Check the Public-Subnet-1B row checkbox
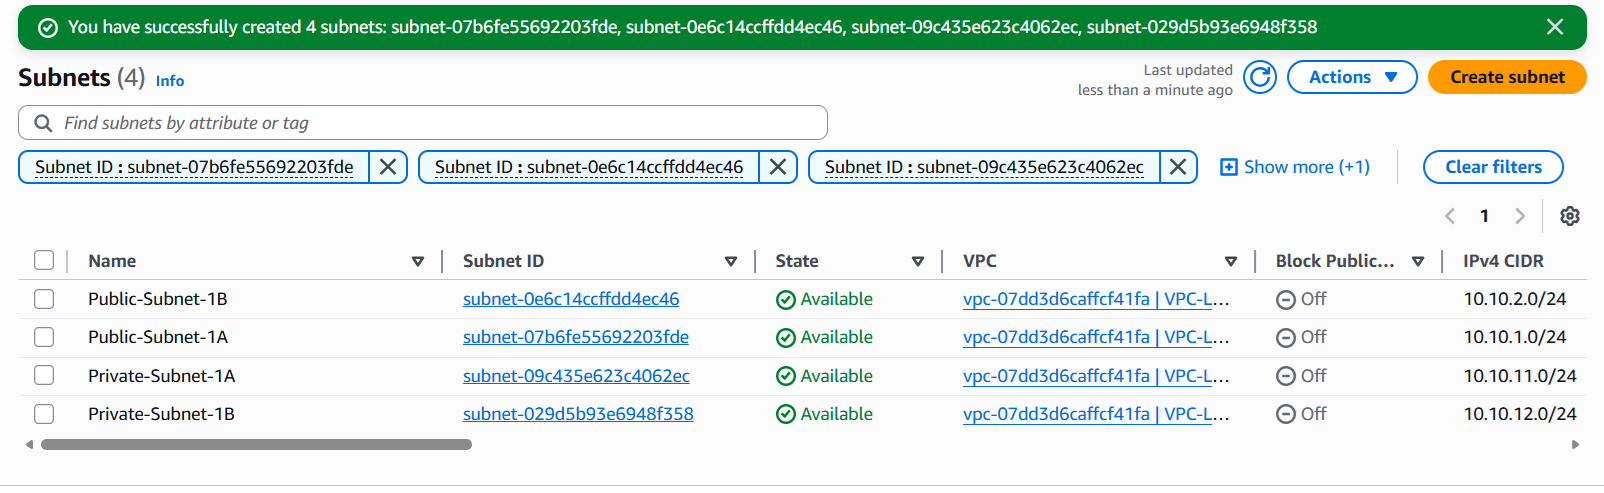Screen dimensions: 1604x493 (x=44, y=299)
